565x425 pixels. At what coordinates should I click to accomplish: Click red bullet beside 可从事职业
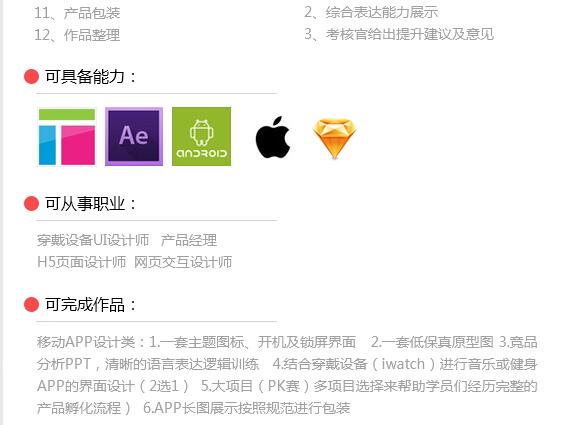[x=31, y=204]
